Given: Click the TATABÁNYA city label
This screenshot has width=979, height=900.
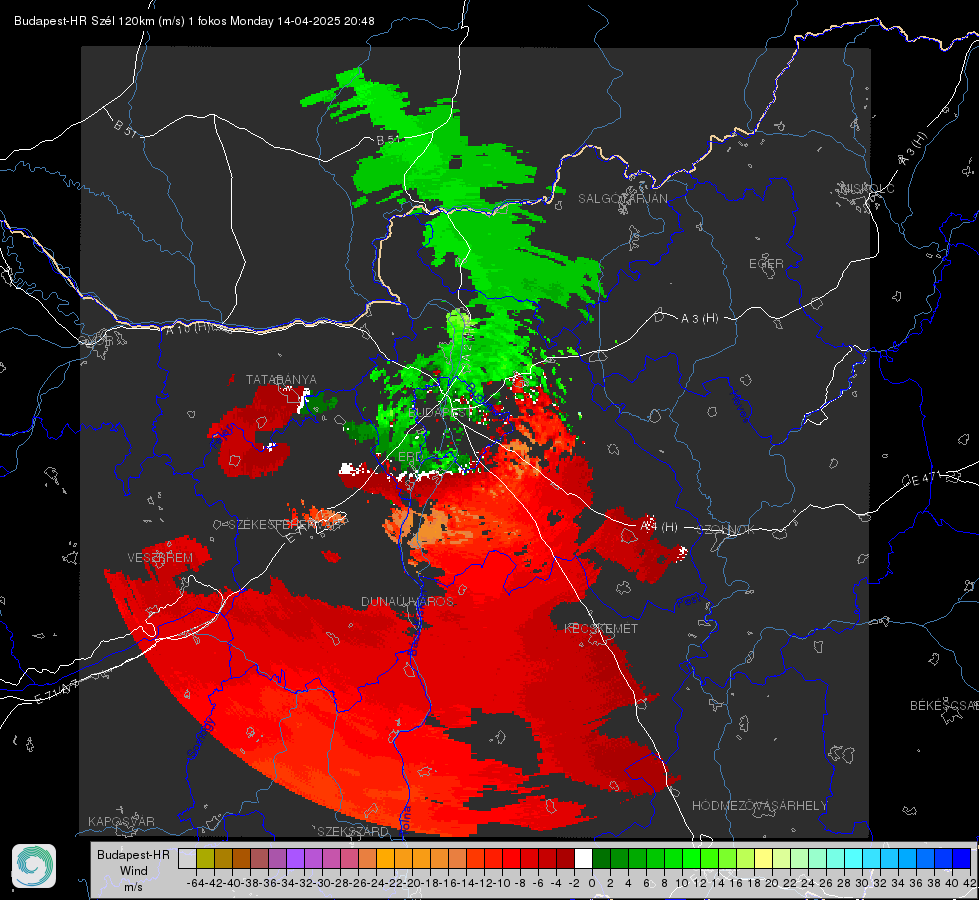Looking at the screenshot, I should 281,379.
